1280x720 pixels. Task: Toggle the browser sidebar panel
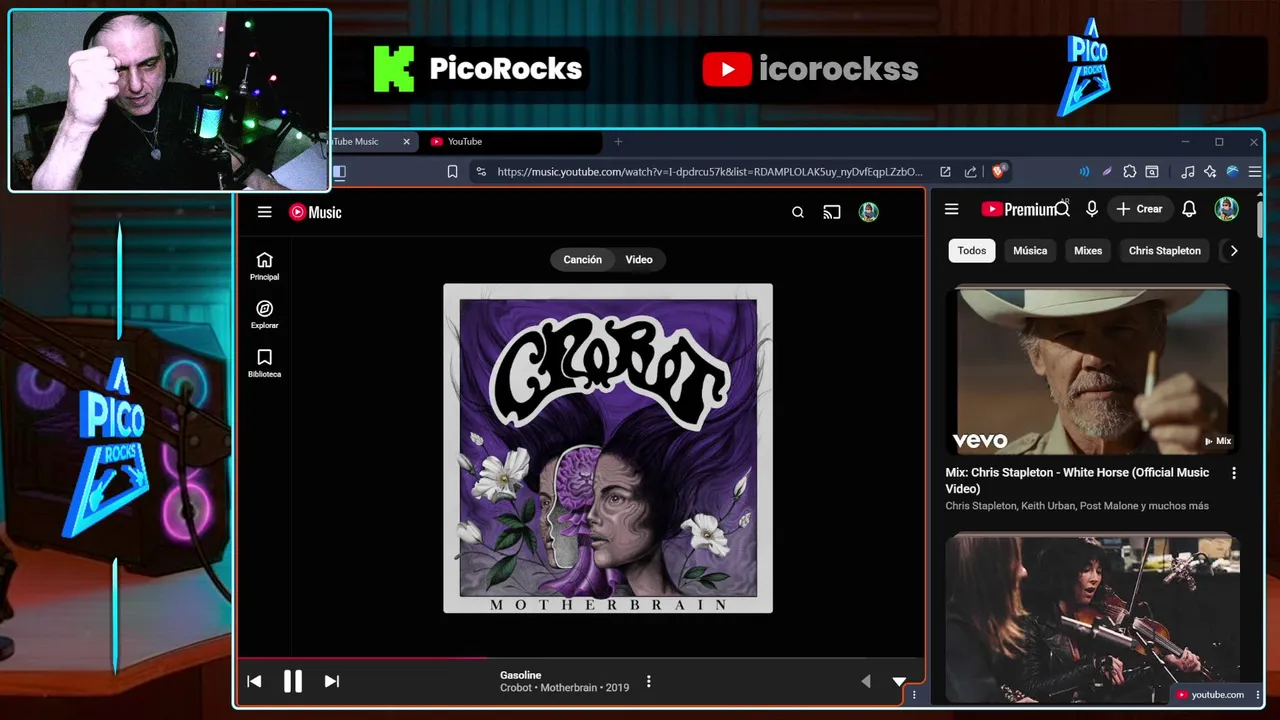(339, 172)
